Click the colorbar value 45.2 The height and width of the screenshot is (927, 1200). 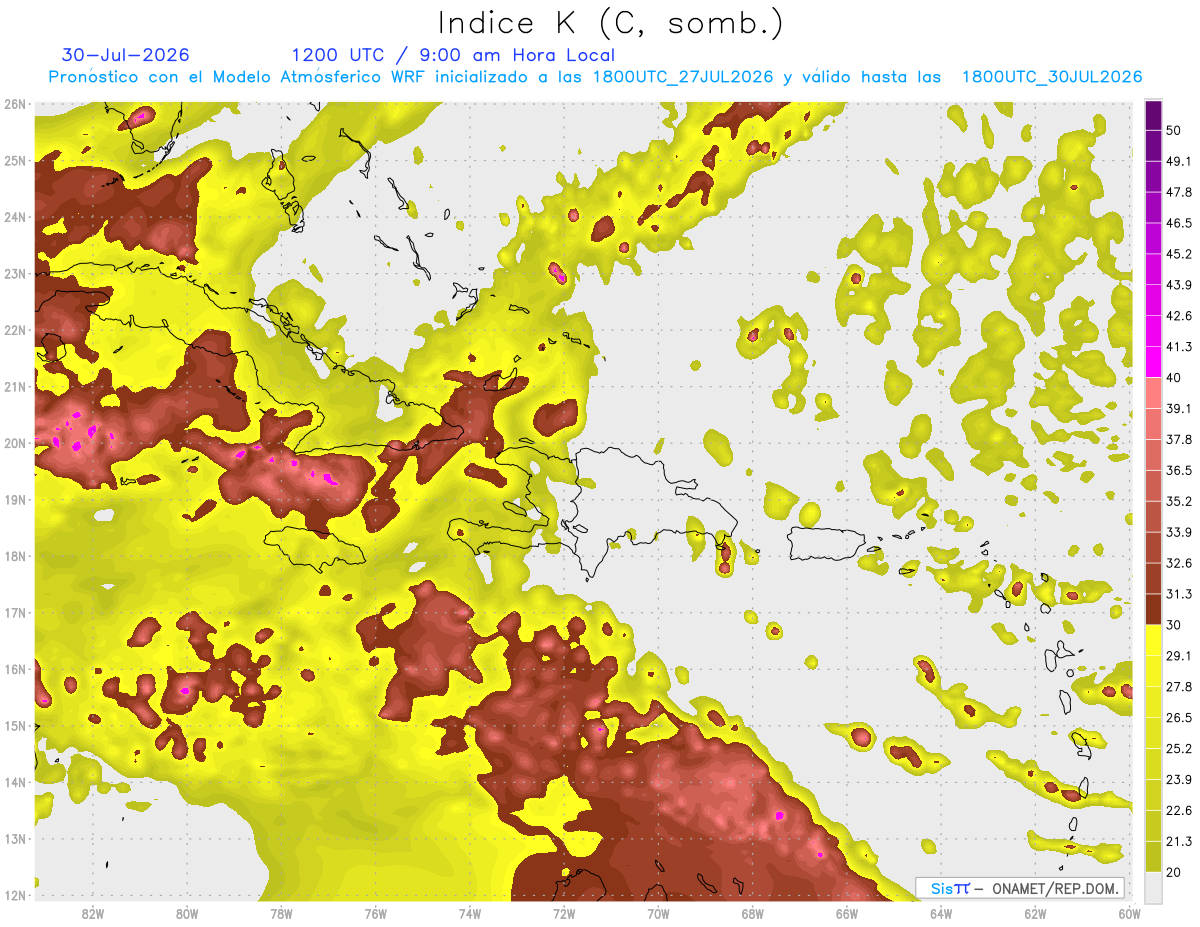coord(1179,254)
